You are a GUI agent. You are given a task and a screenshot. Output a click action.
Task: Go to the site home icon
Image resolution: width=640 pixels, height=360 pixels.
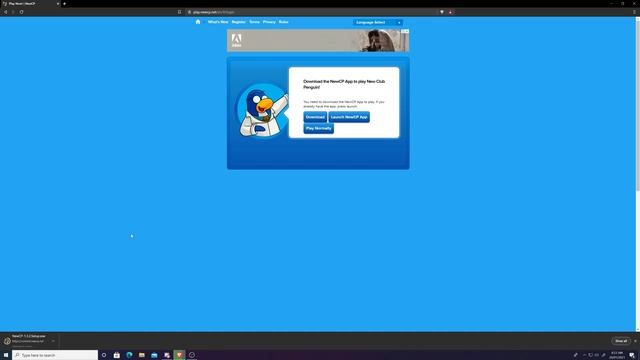198,22
